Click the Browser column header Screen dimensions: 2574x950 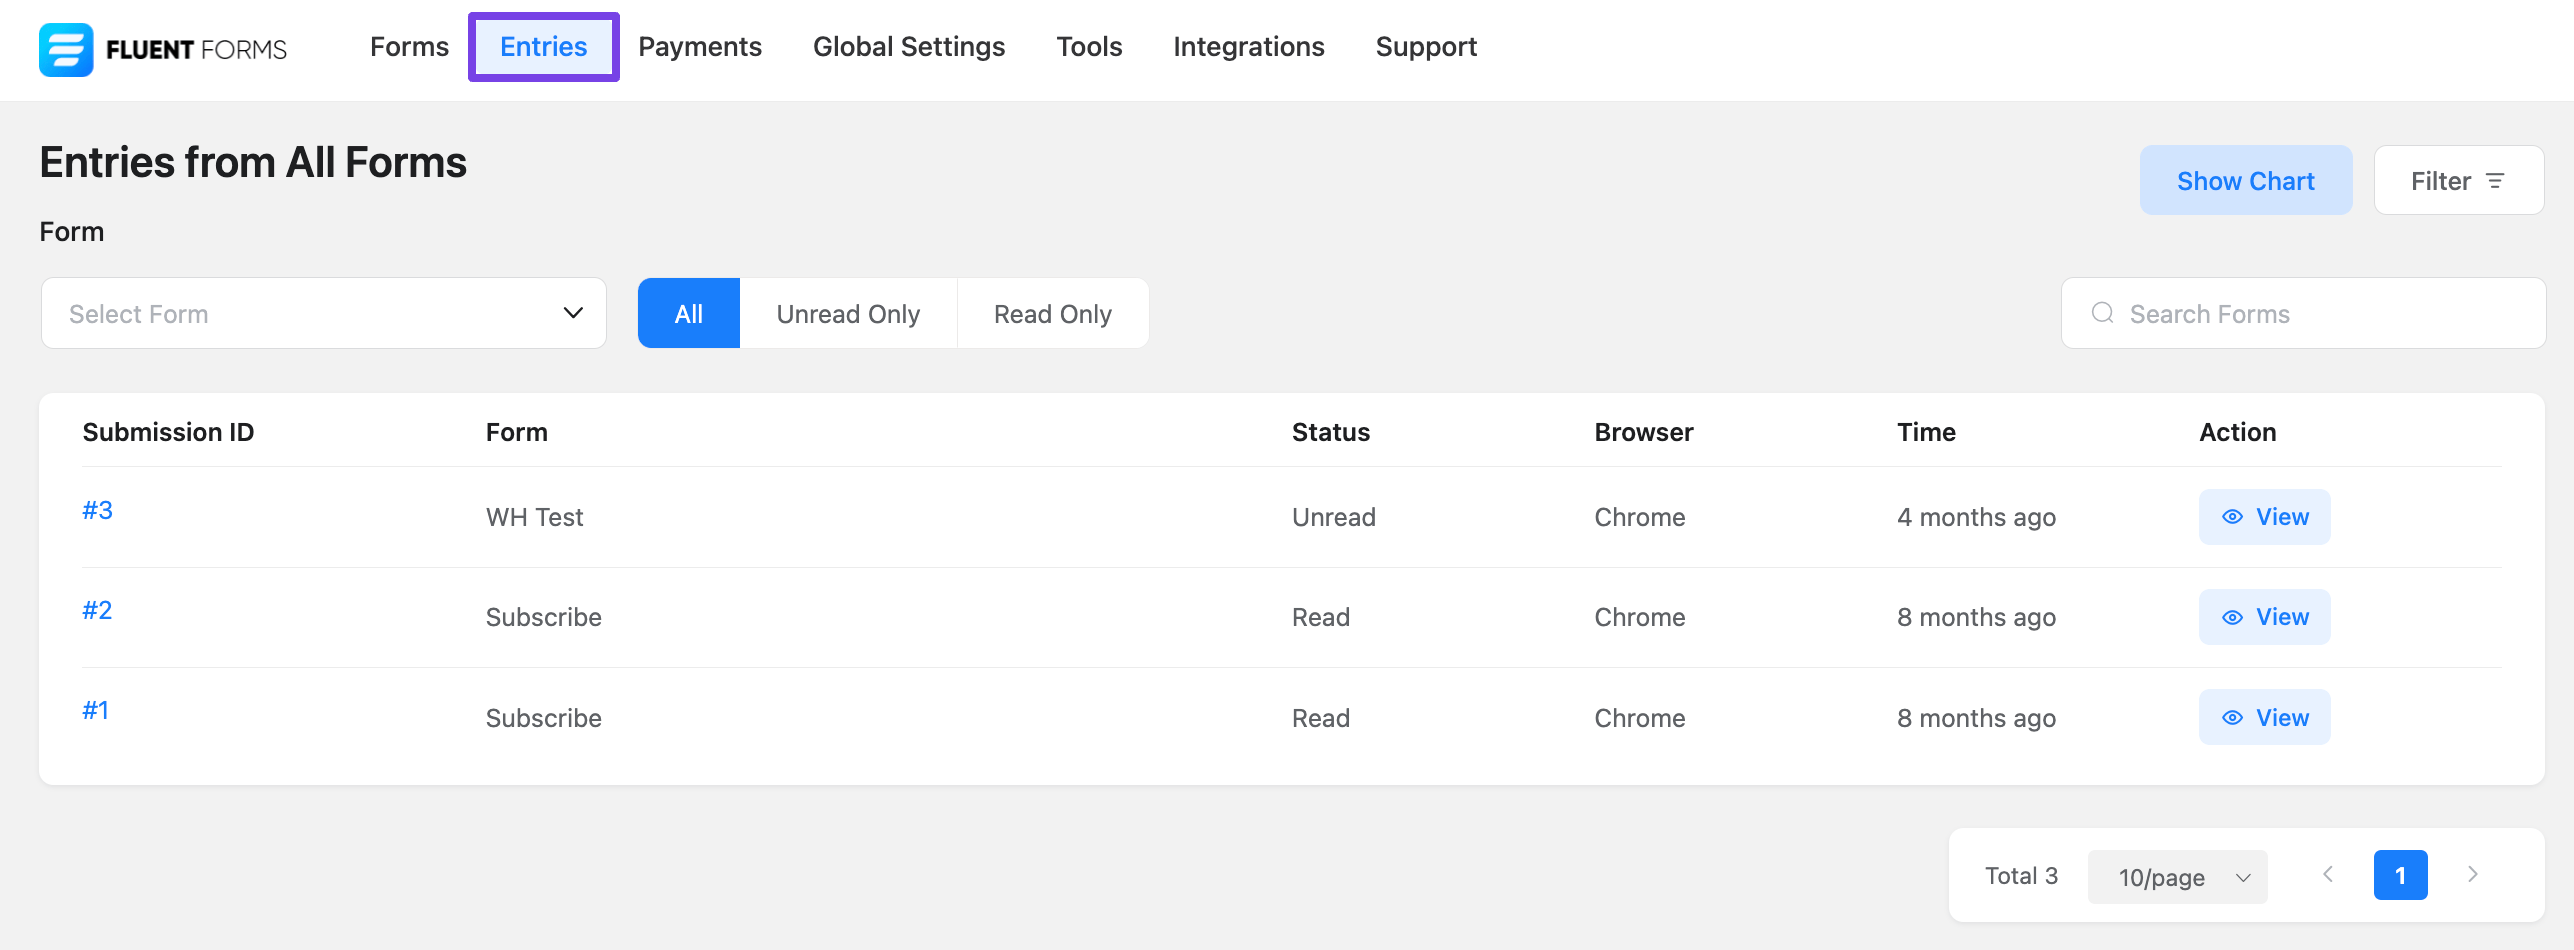tap(1644, 432)
